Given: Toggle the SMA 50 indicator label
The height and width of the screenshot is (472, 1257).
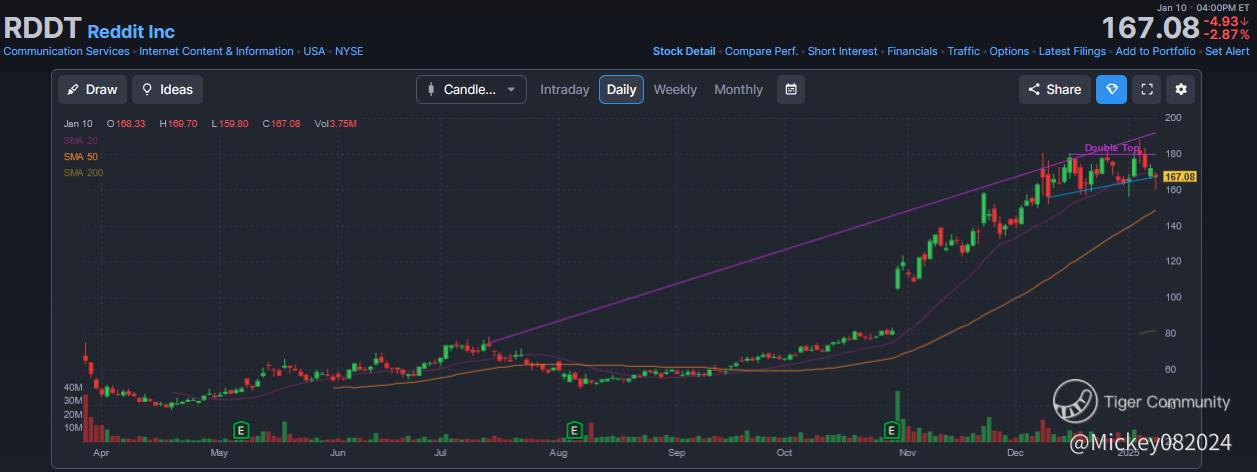Looking at the screenshot, I should (80, 157).
